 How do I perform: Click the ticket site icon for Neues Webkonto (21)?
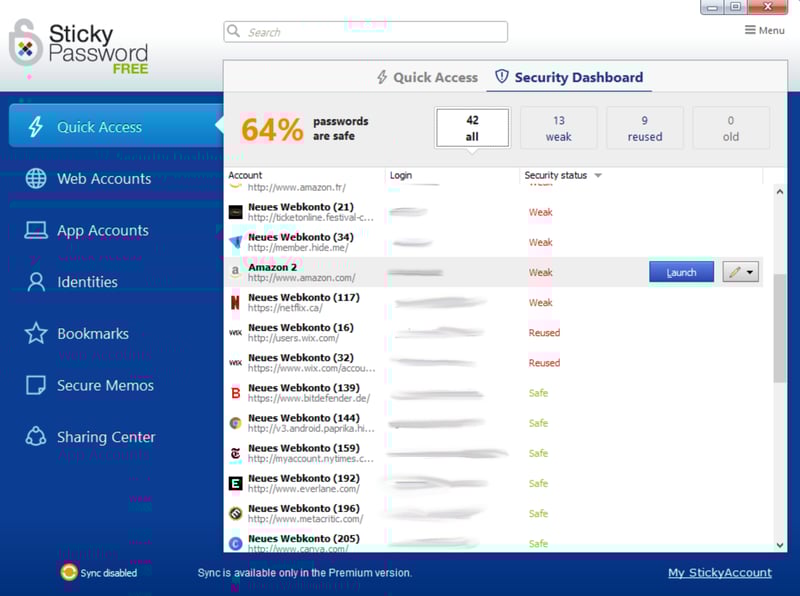click(235, 212)
